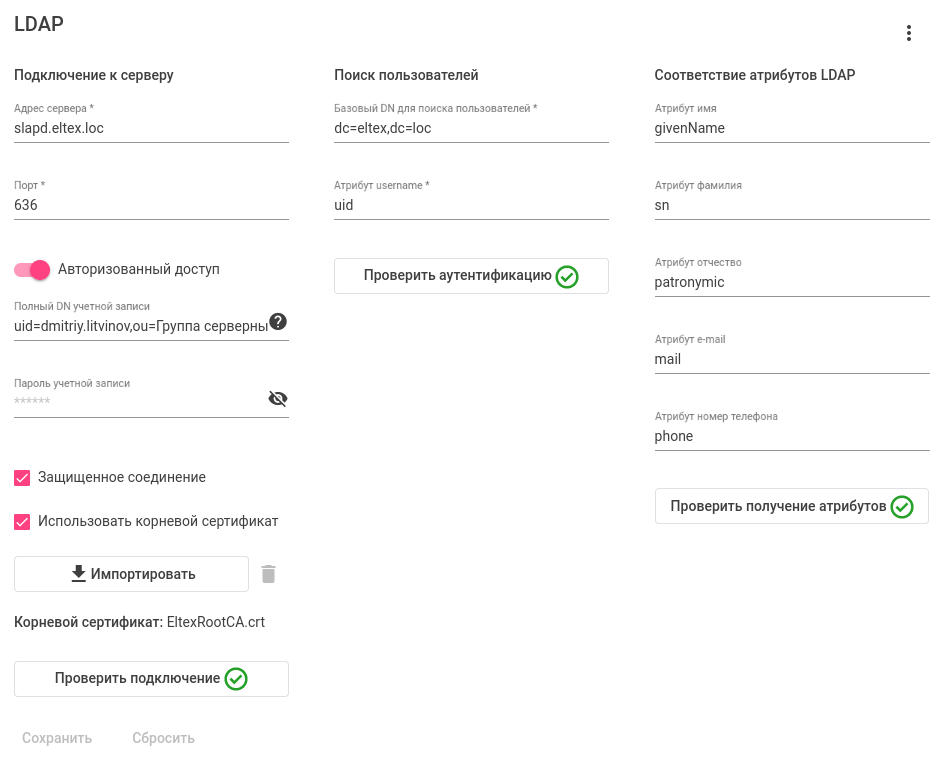Click the Сбросить button
This screenshot has height=762, width=943.
click(x=163, y=738)
